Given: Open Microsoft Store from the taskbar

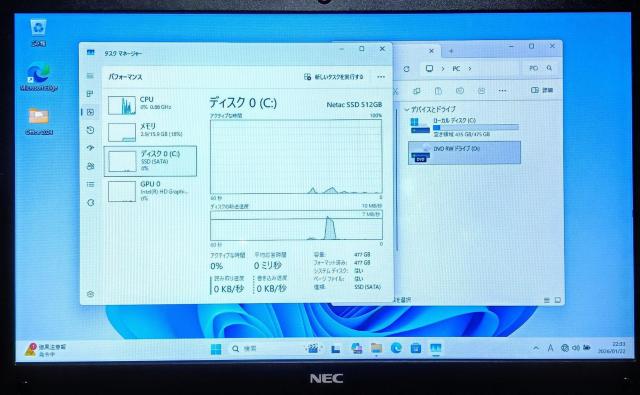Looking at the screenshot, I should click(x=416, y=348).
